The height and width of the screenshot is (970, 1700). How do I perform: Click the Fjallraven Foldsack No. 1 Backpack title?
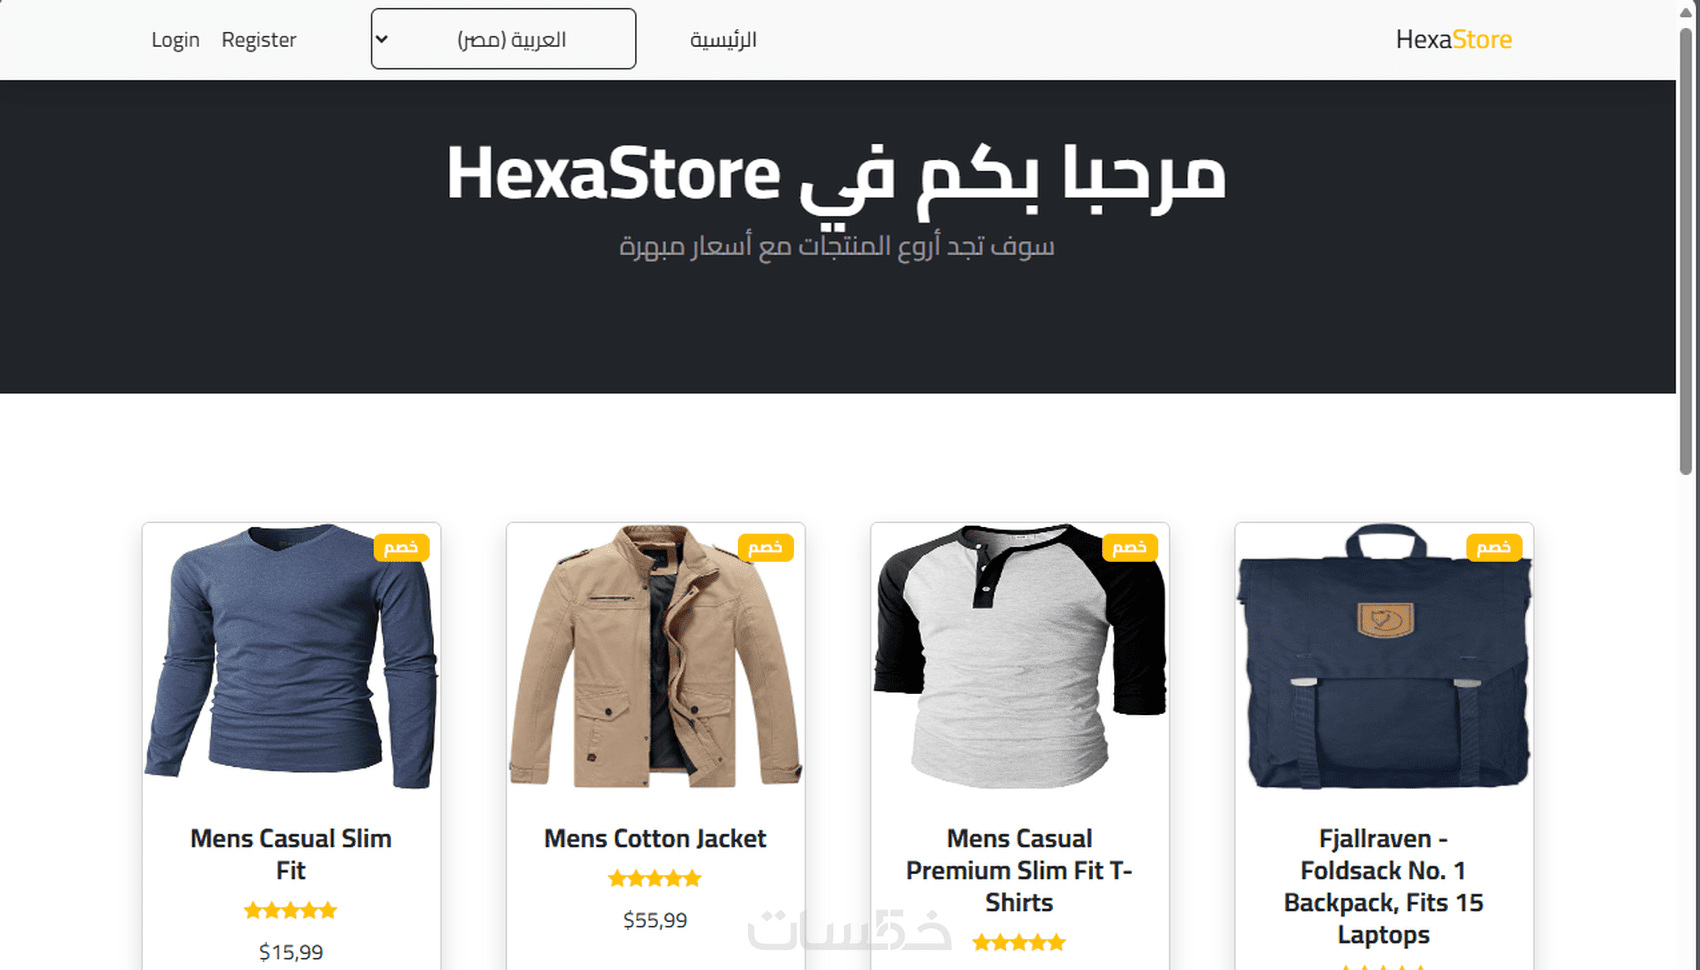(1383, 886)
